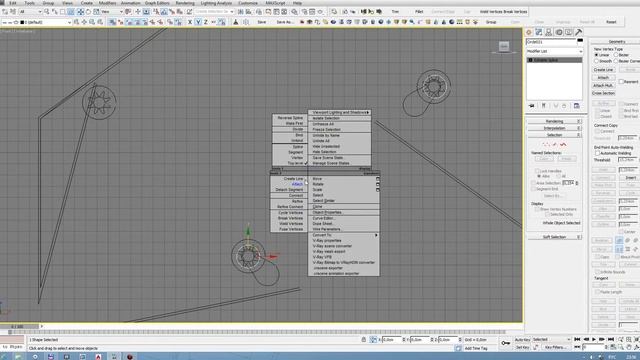
Task: Enable Show Vertex Numbers checkbox
Action: 537,209
